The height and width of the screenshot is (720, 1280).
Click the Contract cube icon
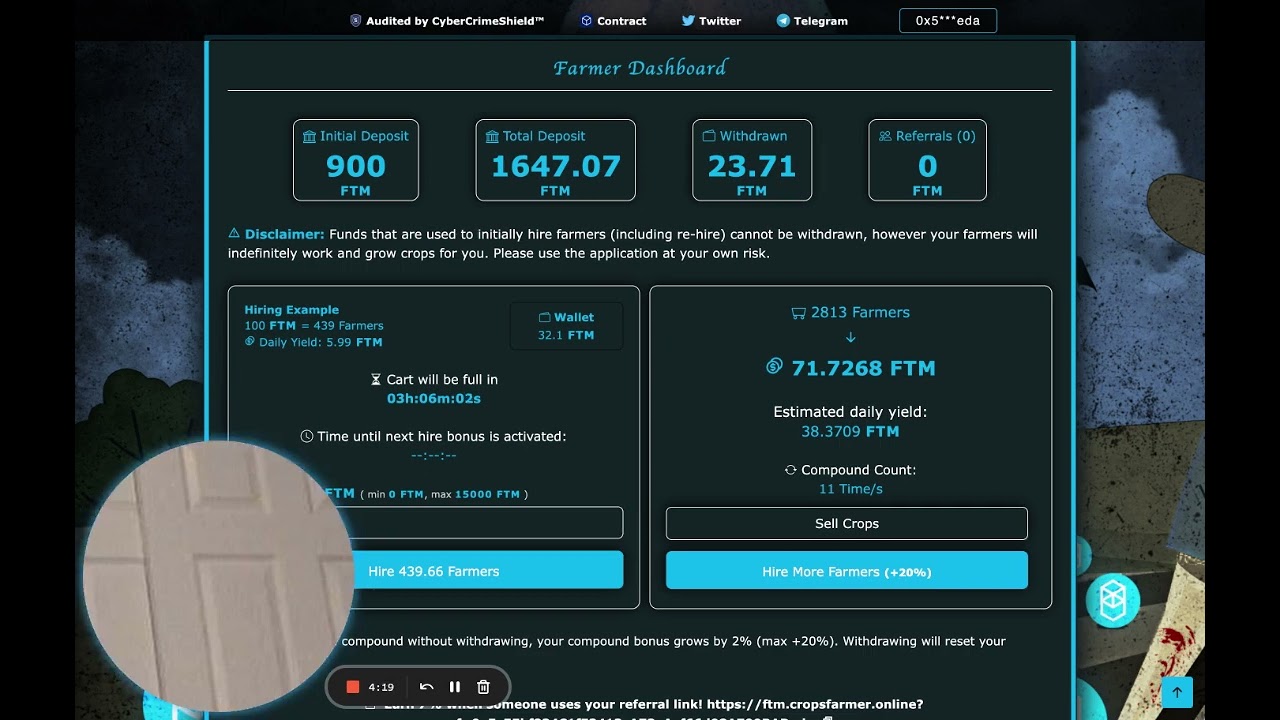tap(587, 20)
